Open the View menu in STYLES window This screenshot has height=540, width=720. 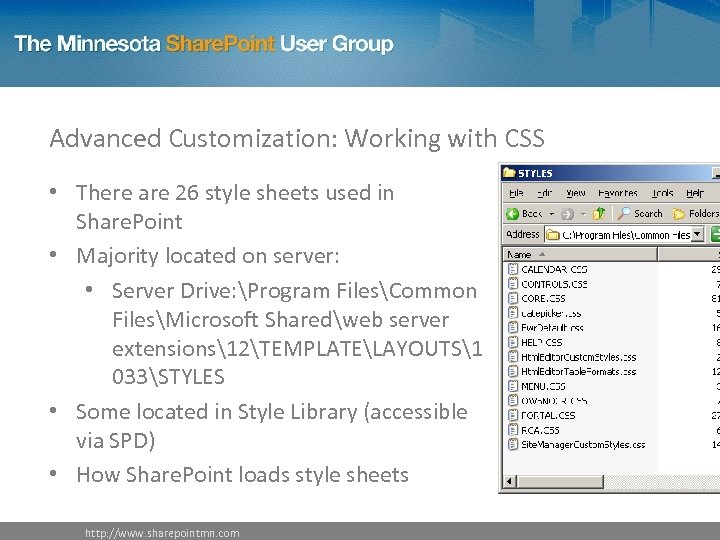tap(575, 193)
